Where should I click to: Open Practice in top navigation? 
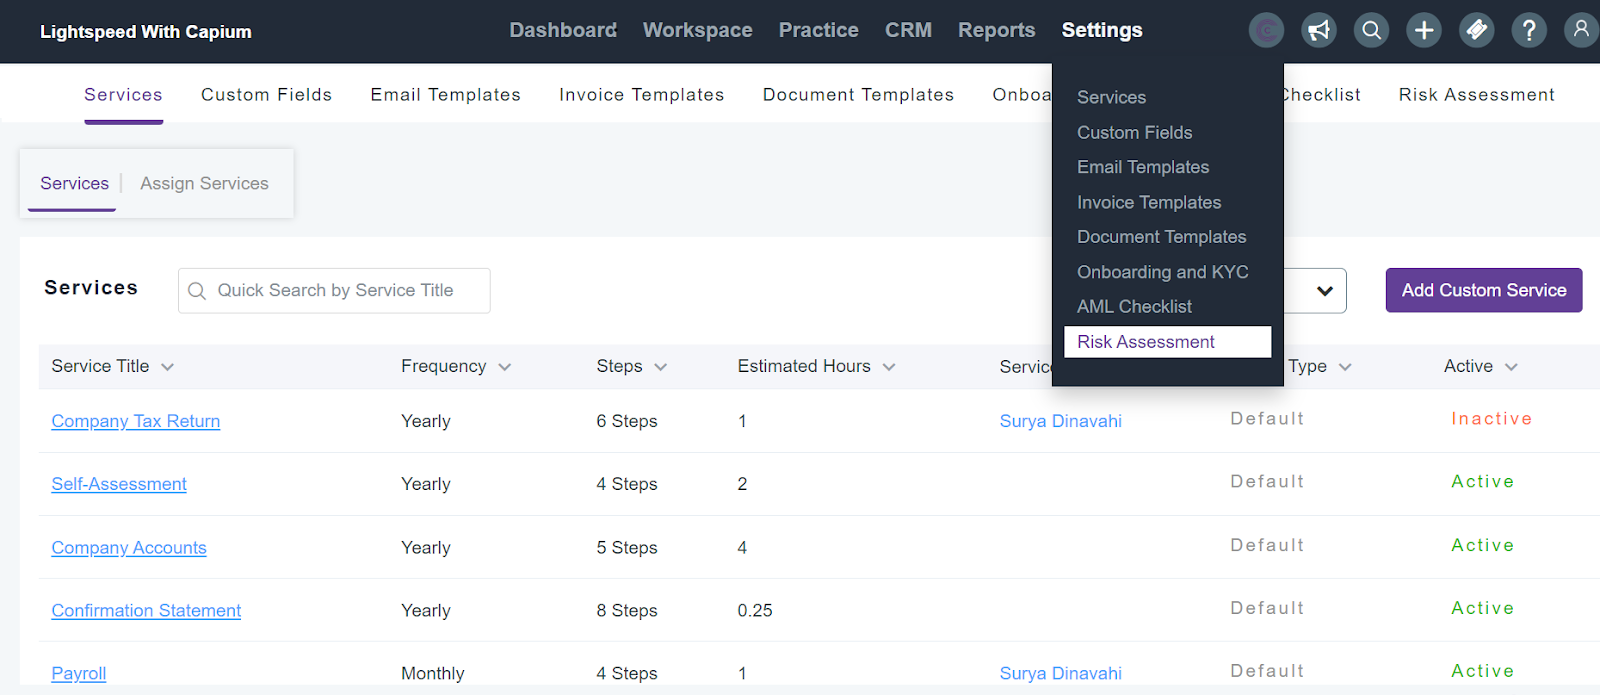[819, 30]
